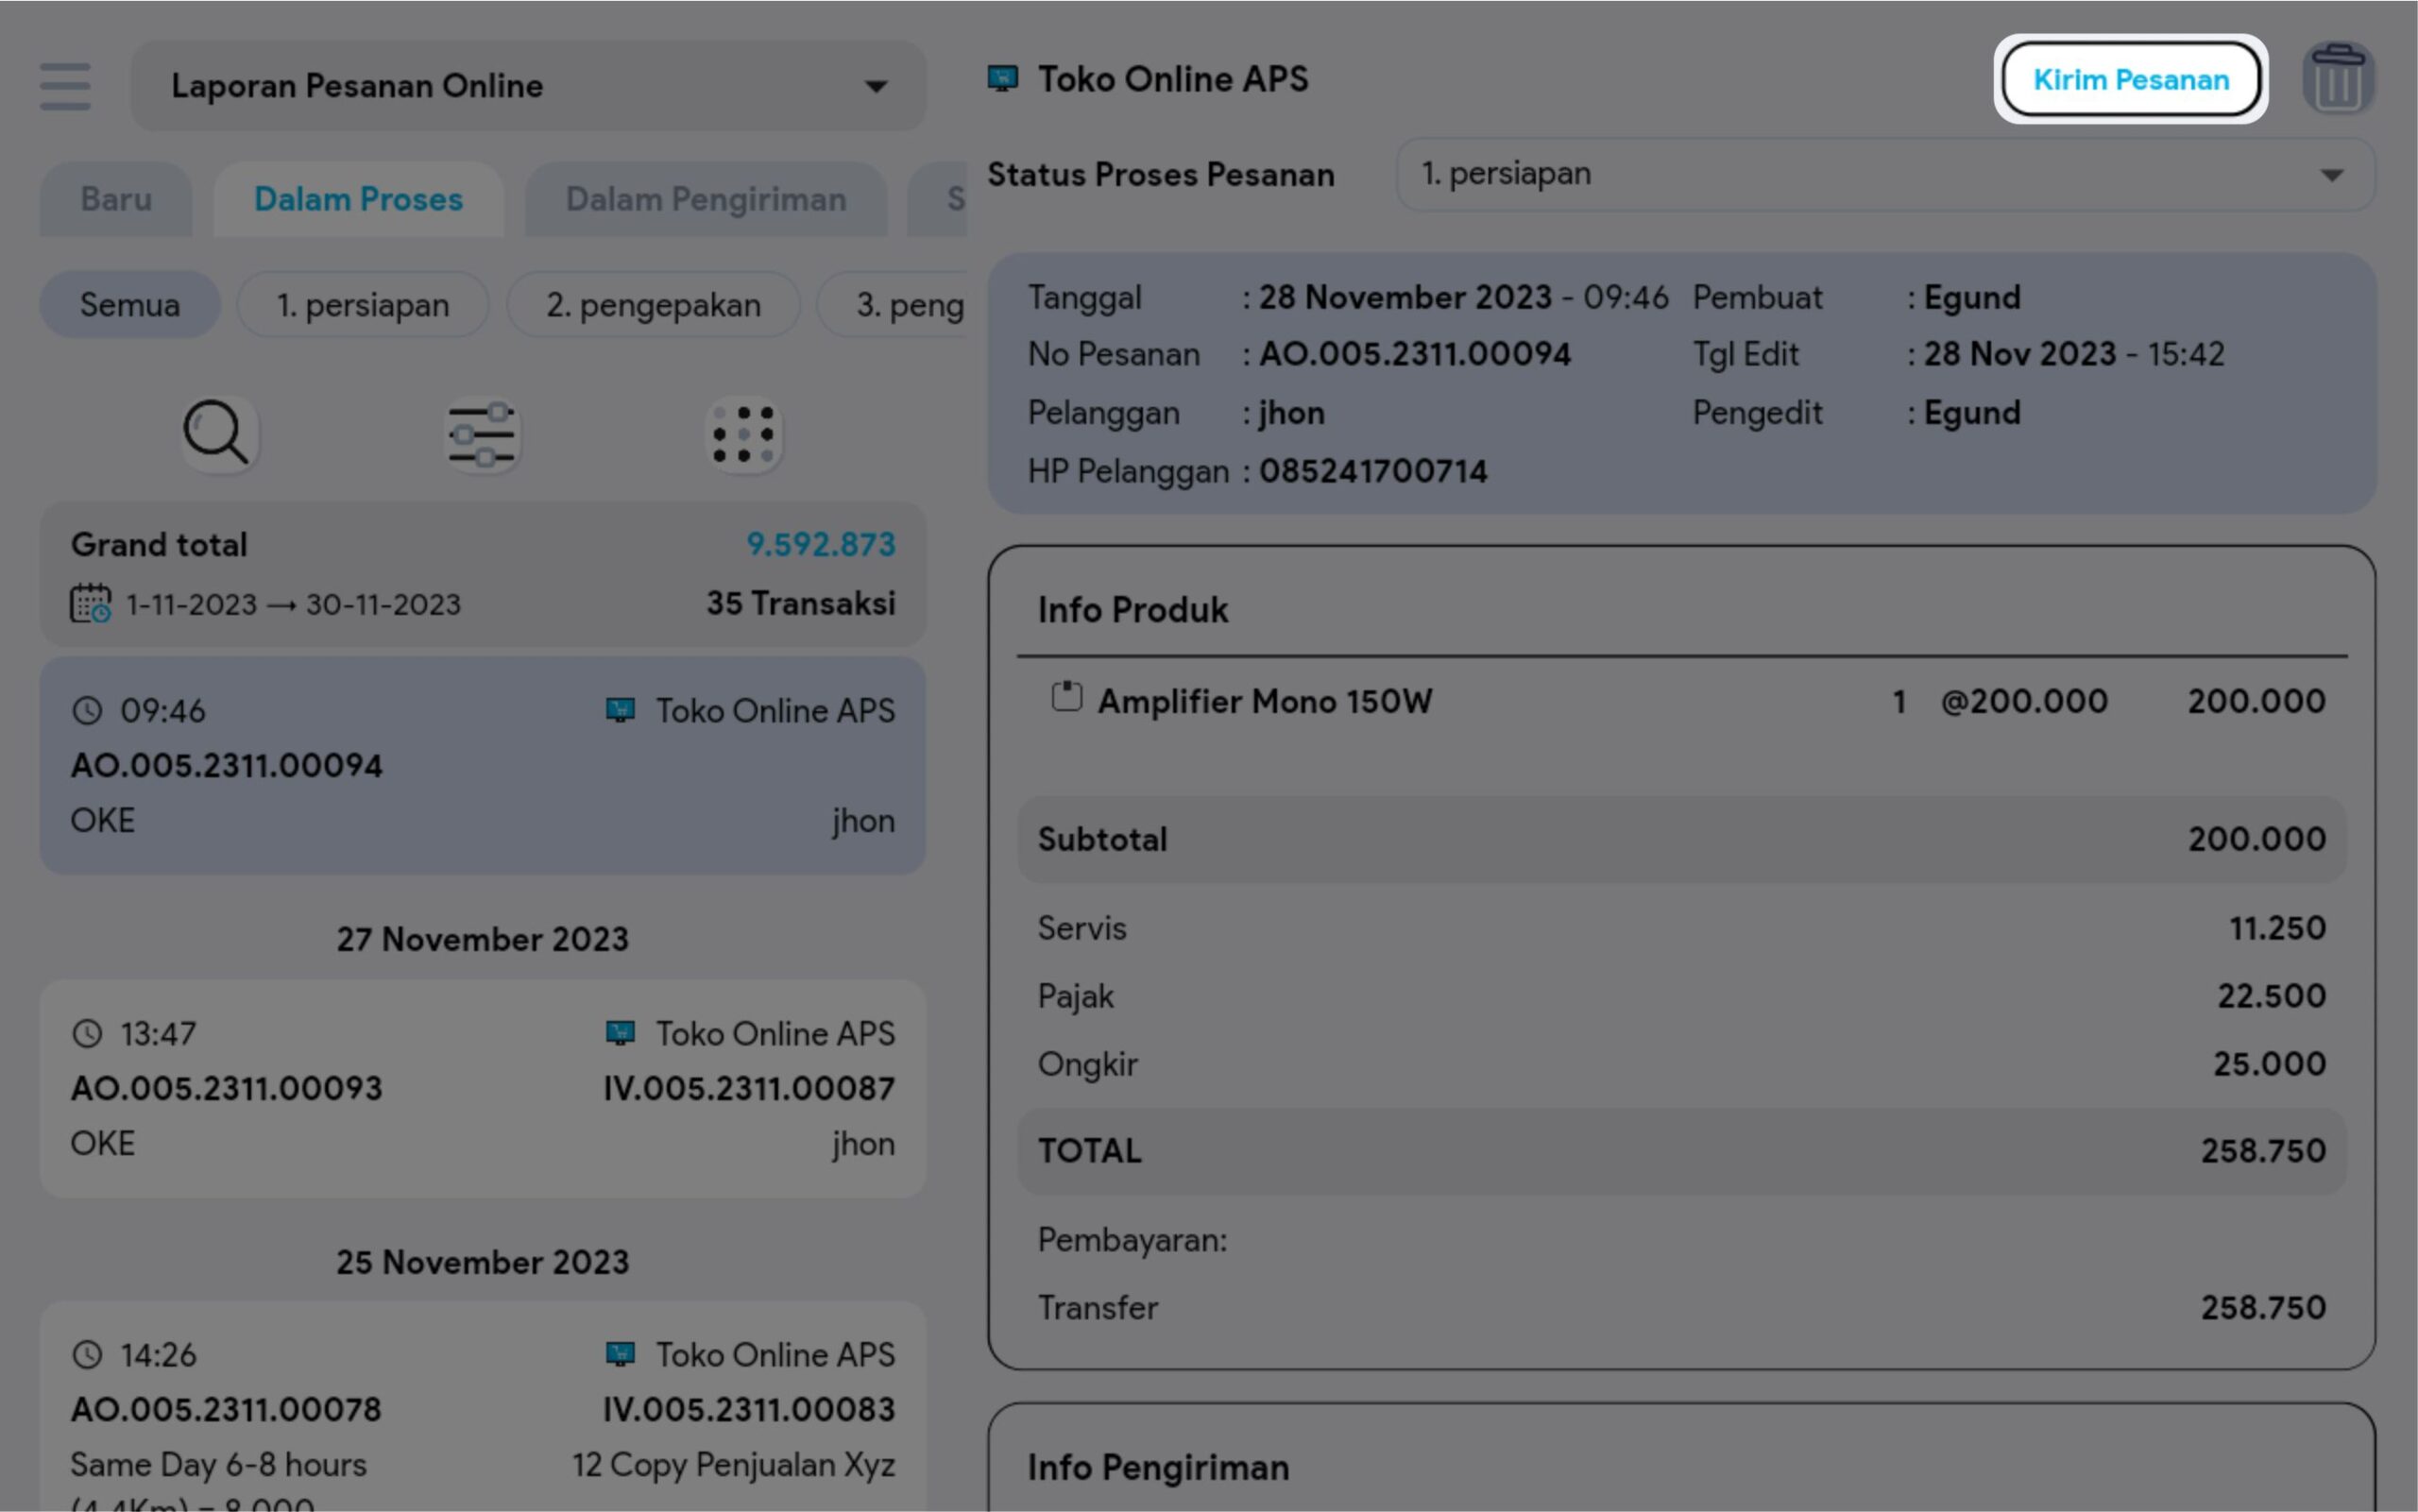
Task: Click the Kirim Pesanan button
Action: pyautogui.click(x=2131, y=80)
